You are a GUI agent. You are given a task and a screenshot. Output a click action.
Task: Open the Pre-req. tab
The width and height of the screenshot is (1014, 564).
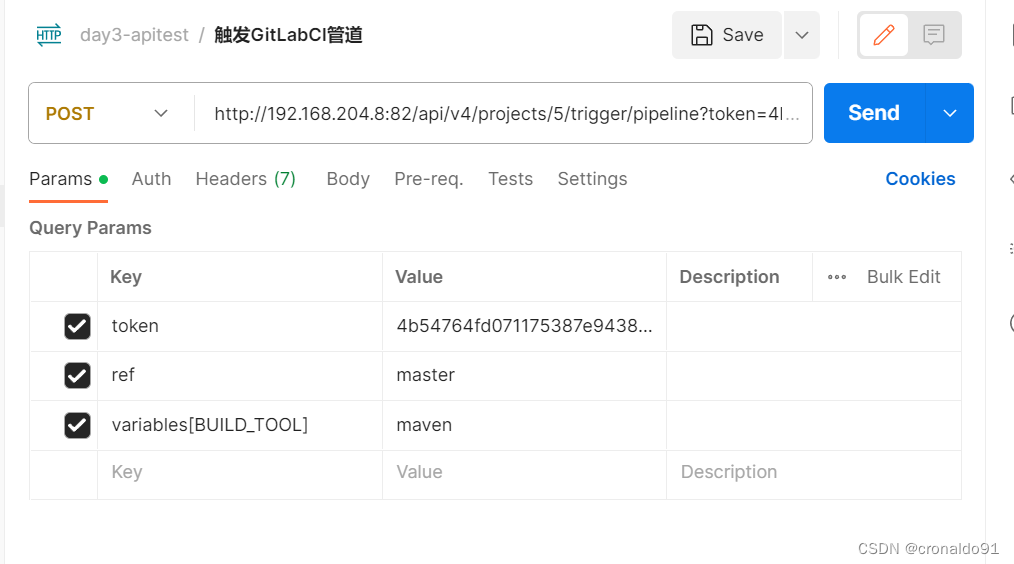pos(429,179)
